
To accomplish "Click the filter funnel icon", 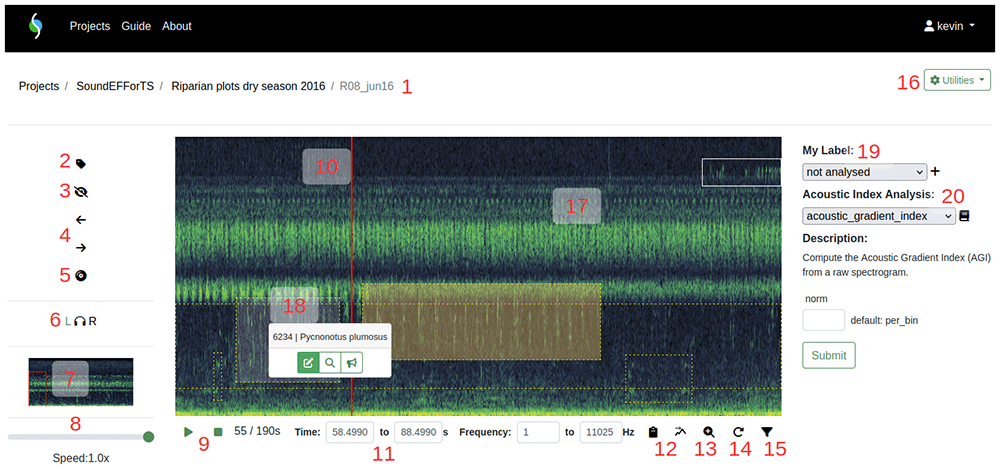I will (x=767, y=432).
